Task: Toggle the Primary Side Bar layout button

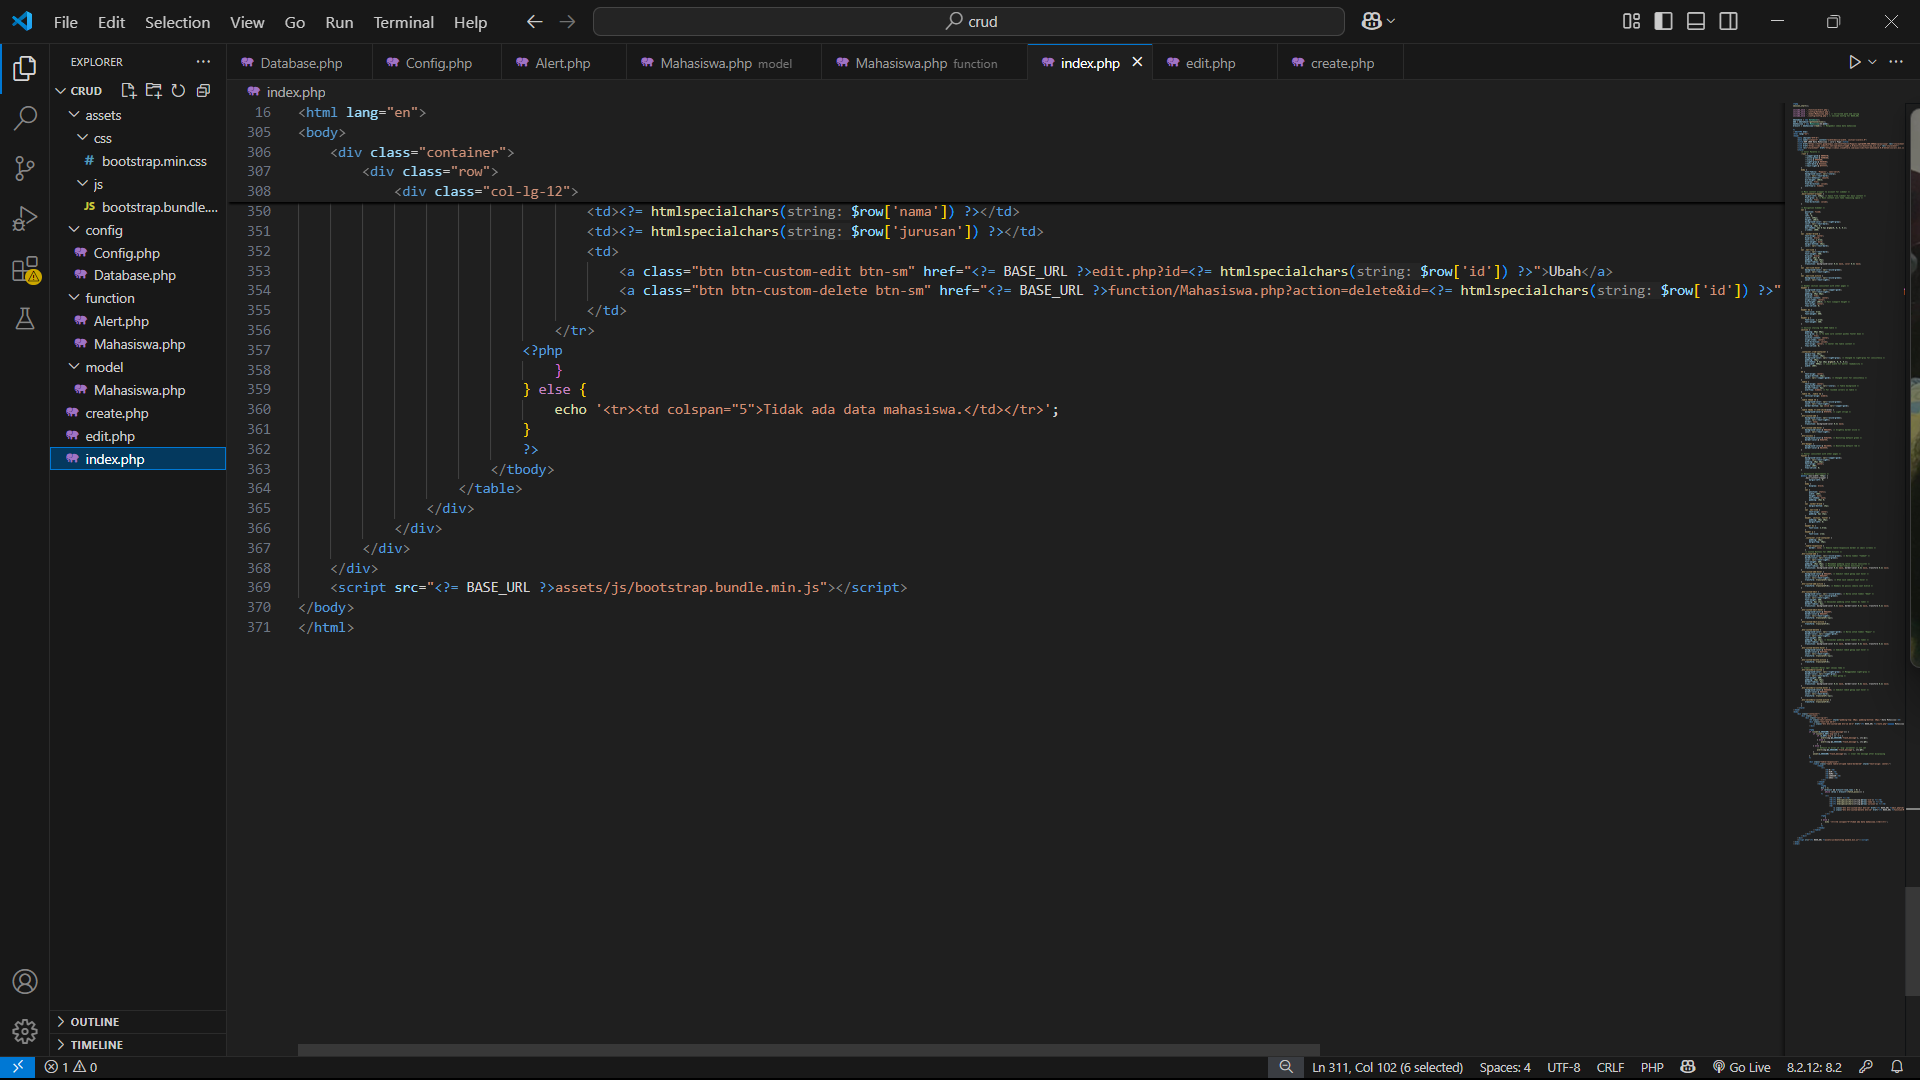Action: (x=1663, y=21)
